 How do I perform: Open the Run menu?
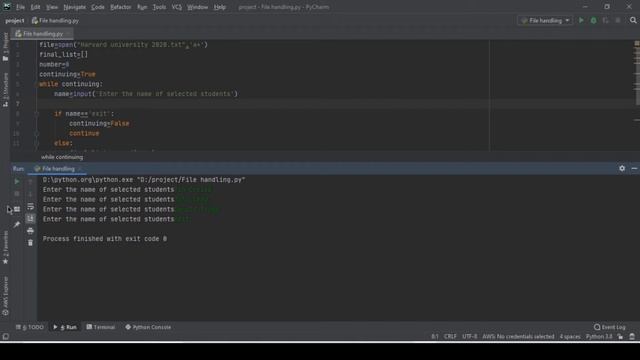[x=142, y=7]
